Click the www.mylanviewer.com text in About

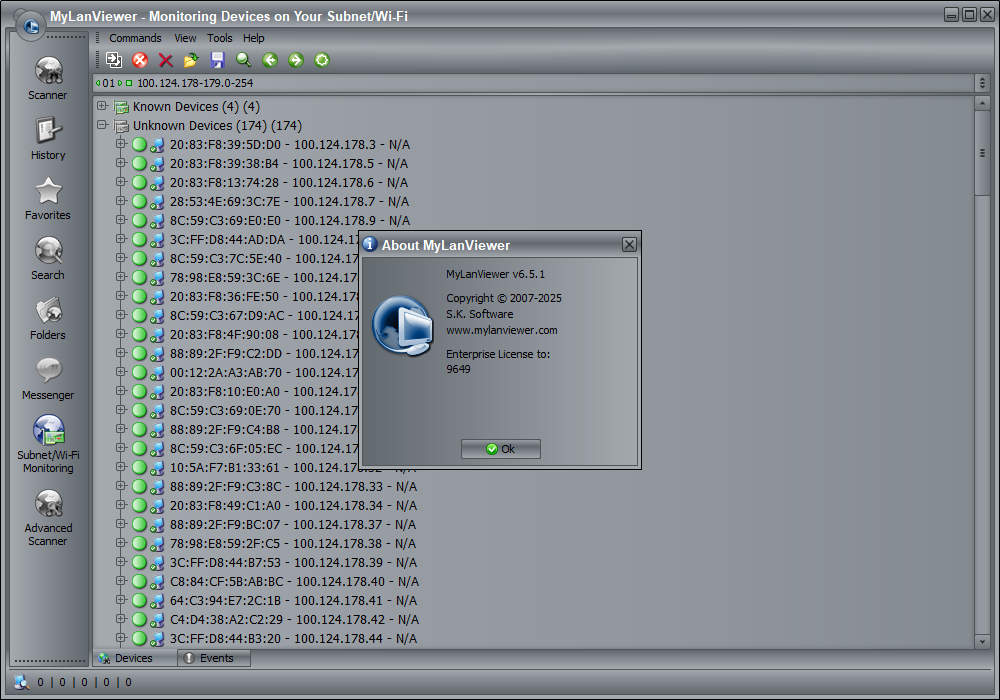502,330
